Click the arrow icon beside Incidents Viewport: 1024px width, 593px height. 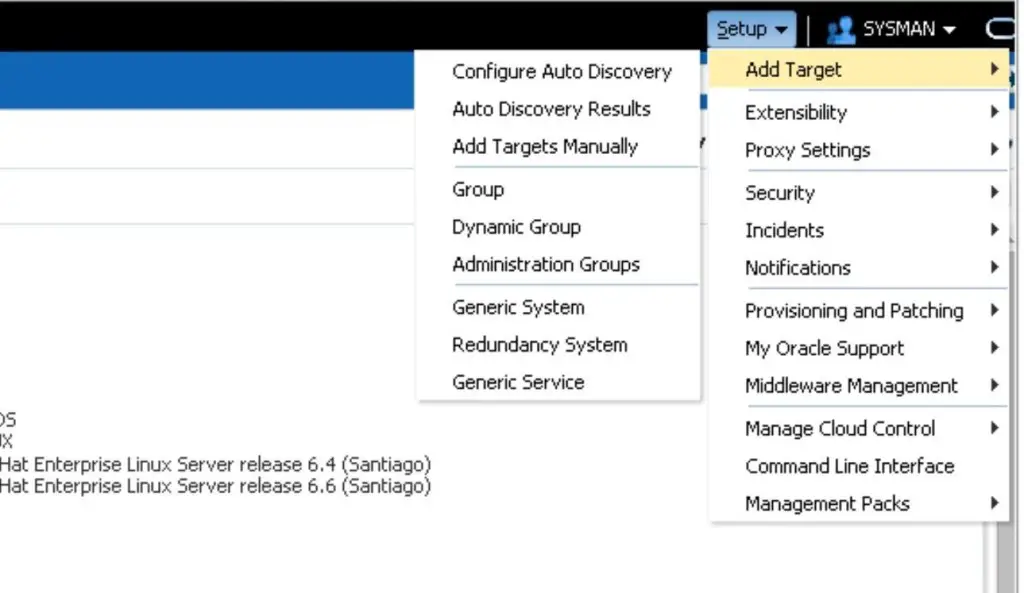[993, 230]
